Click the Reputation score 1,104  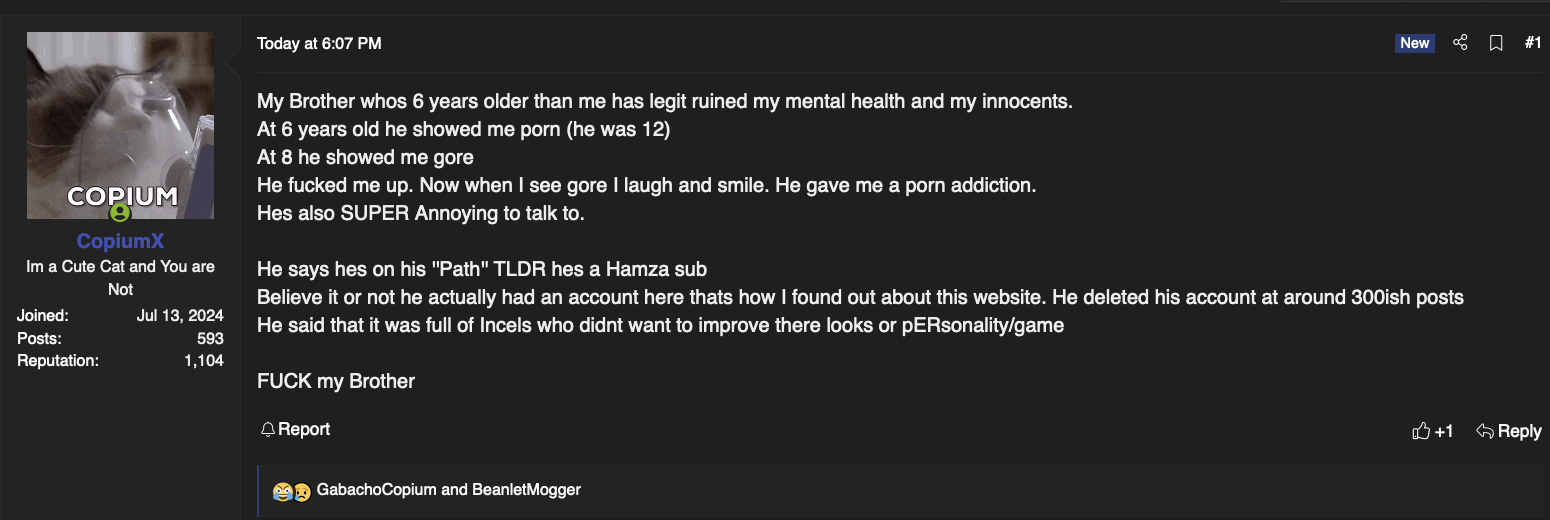pos(204,360)
